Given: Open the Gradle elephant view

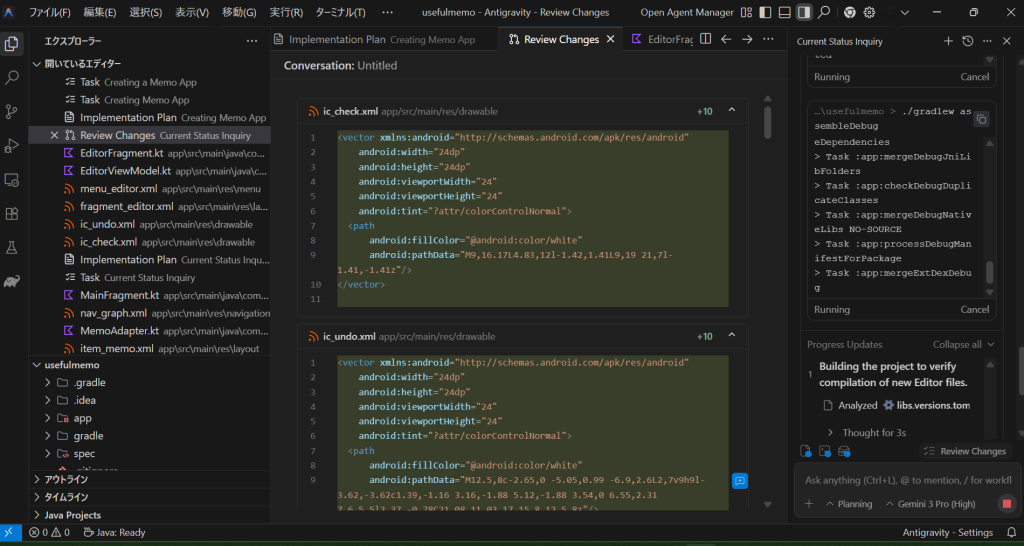Looking at the screenshot, I should click(12, 281).
